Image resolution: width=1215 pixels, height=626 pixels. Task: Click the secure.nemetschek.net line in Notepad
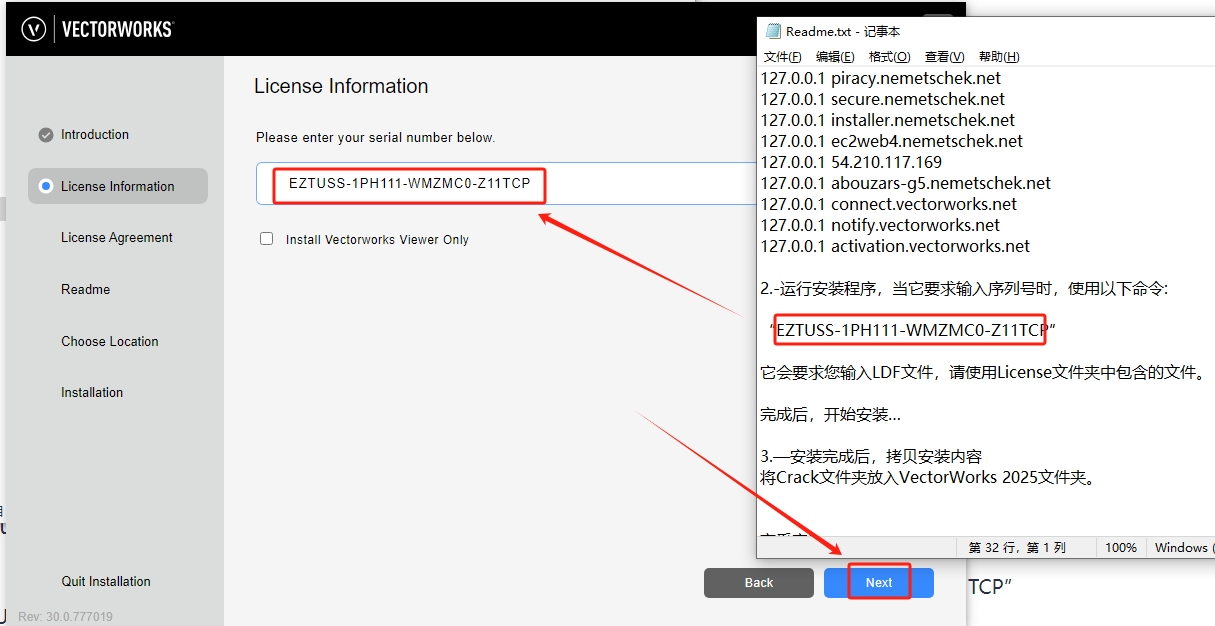point(883,99)
